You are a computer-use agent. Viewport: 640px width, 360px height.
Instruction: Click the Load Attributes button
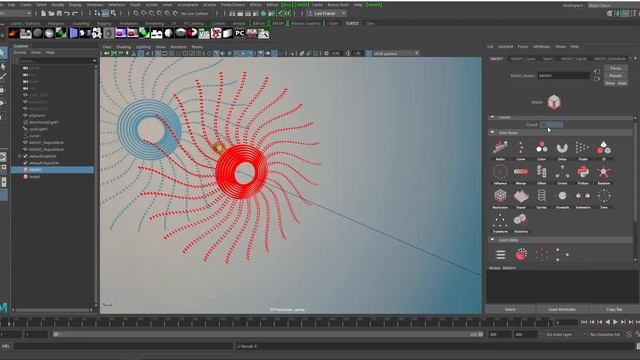(562, 309)
